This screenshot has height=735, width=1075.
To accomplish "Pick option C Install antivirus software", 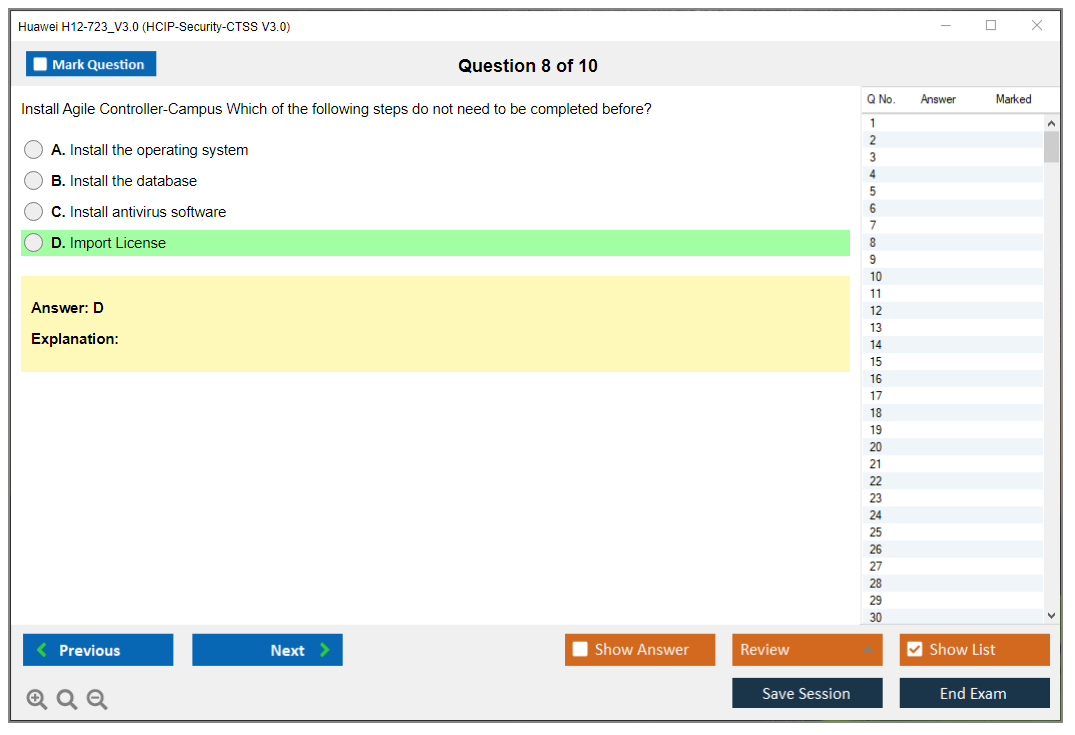I will [34, 212].
